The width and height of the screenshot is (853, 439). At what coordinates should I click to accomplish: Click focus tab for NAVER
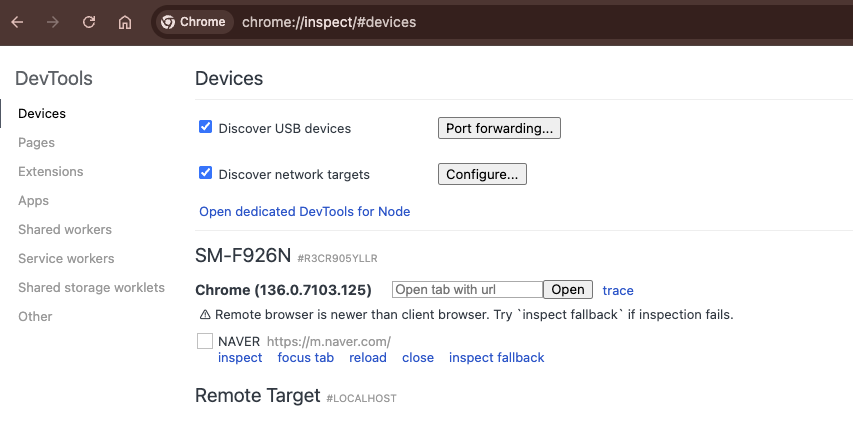click(306, 357)
